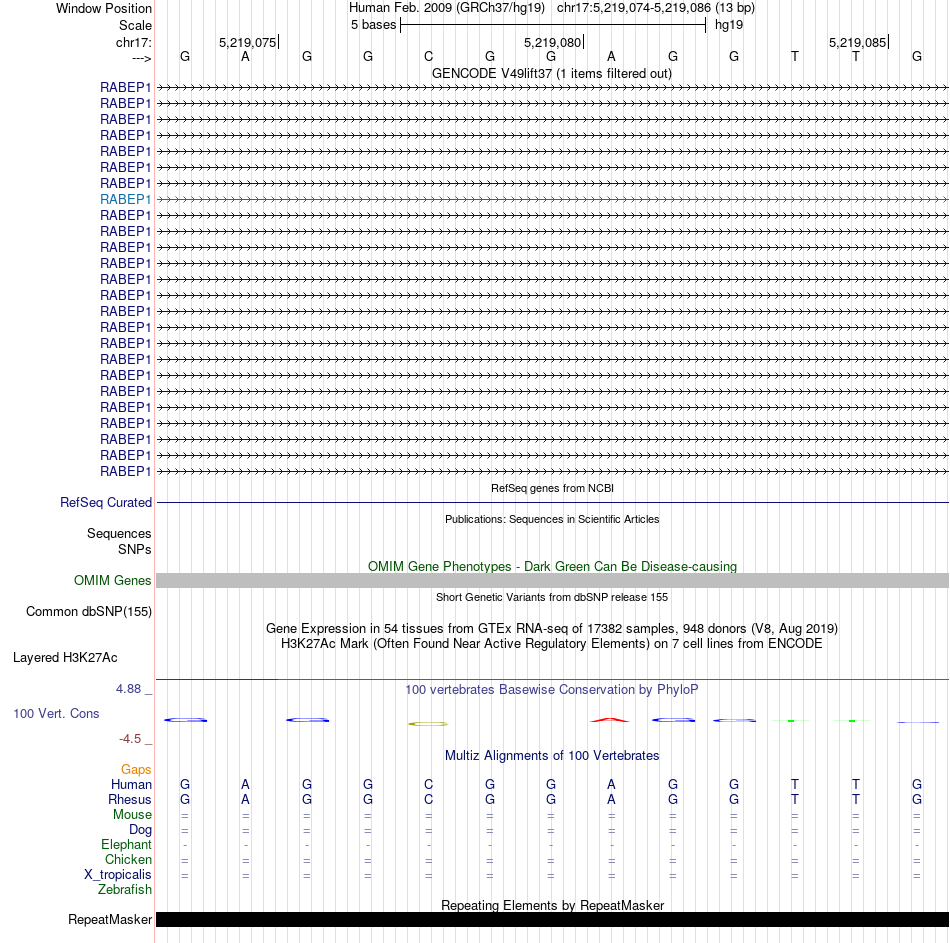The width and height of the screenshot is (950, 943).
Task: Click the GENCODE V49lift37 track title
Action: click(552, 73)
